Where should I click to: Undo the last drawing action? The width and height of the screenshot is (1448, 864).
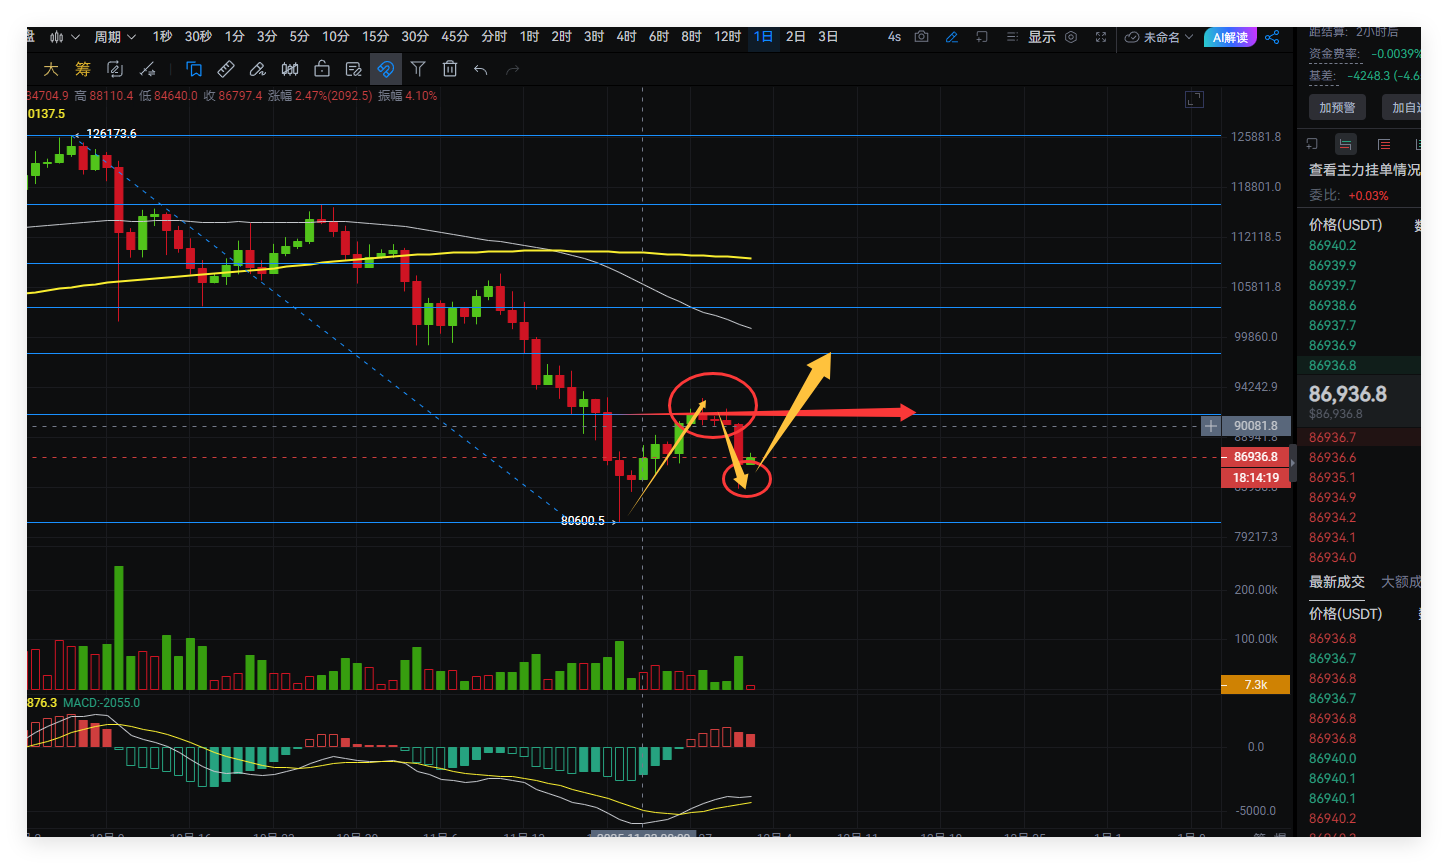click(481, 69)
